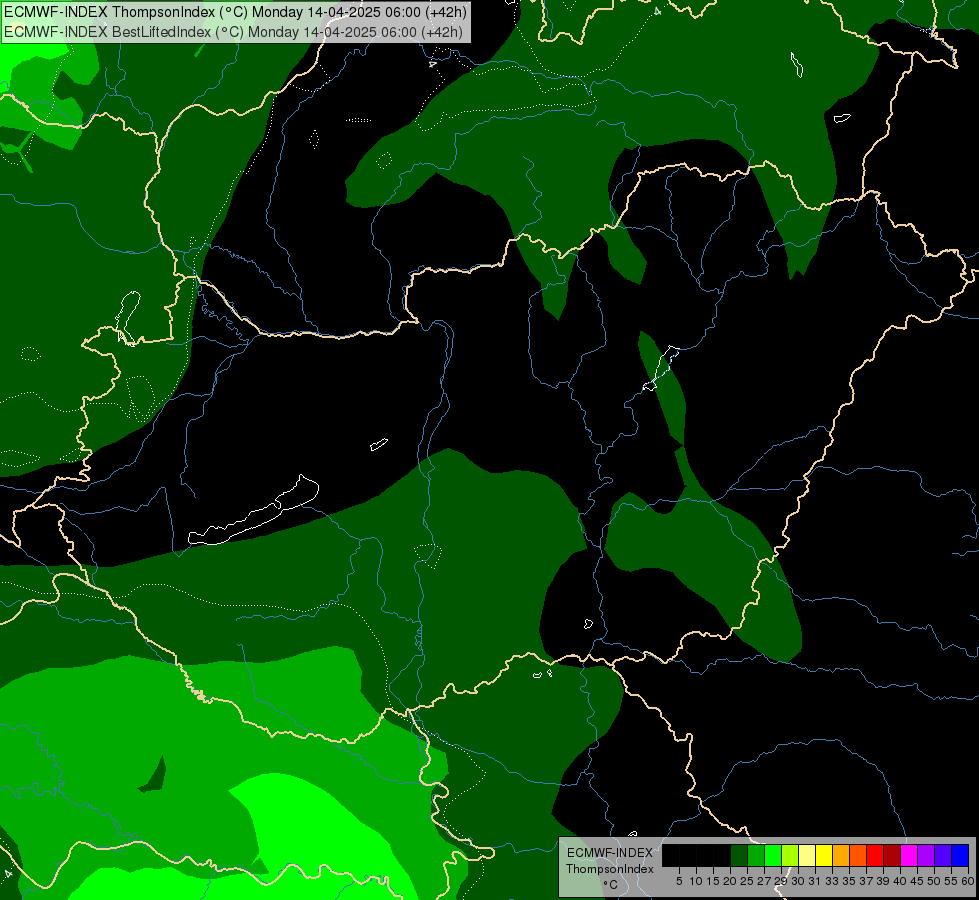Click legend scale value 5
The width and height of the screenshot is (979, 900).
(679, 881)
